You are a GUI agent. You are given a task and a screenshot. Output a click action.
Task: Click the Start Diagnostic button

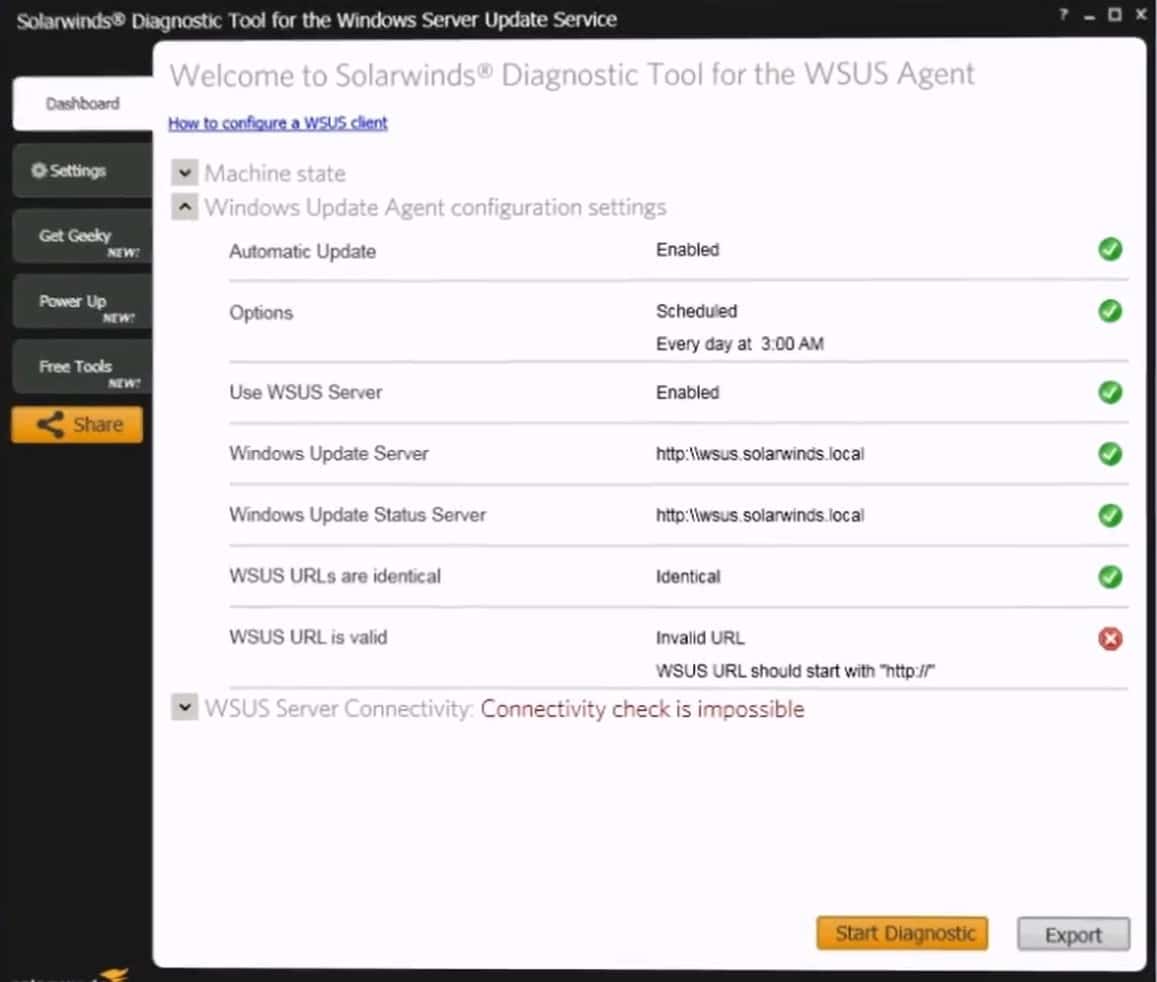tap(902, 933)
